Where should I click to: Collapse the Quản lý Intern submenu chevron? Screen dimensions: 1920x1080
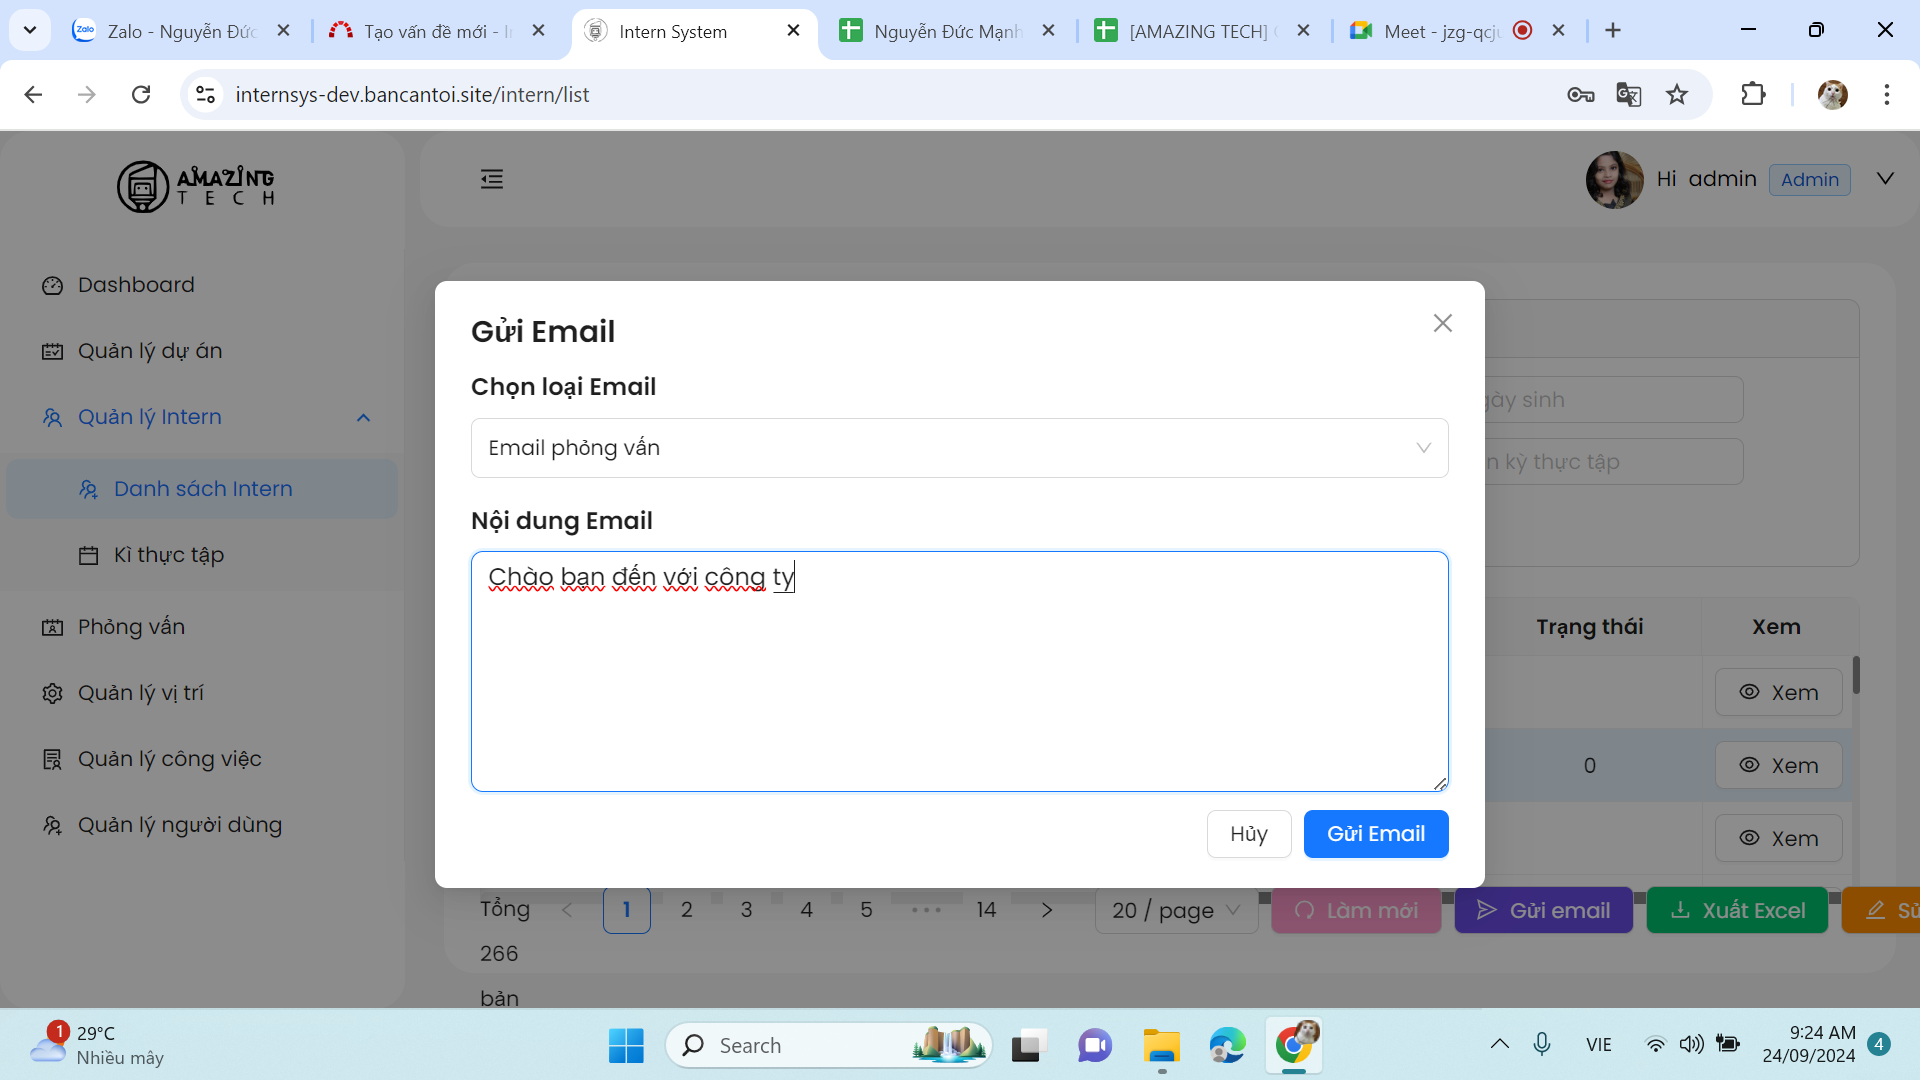[x=363, y=418]
